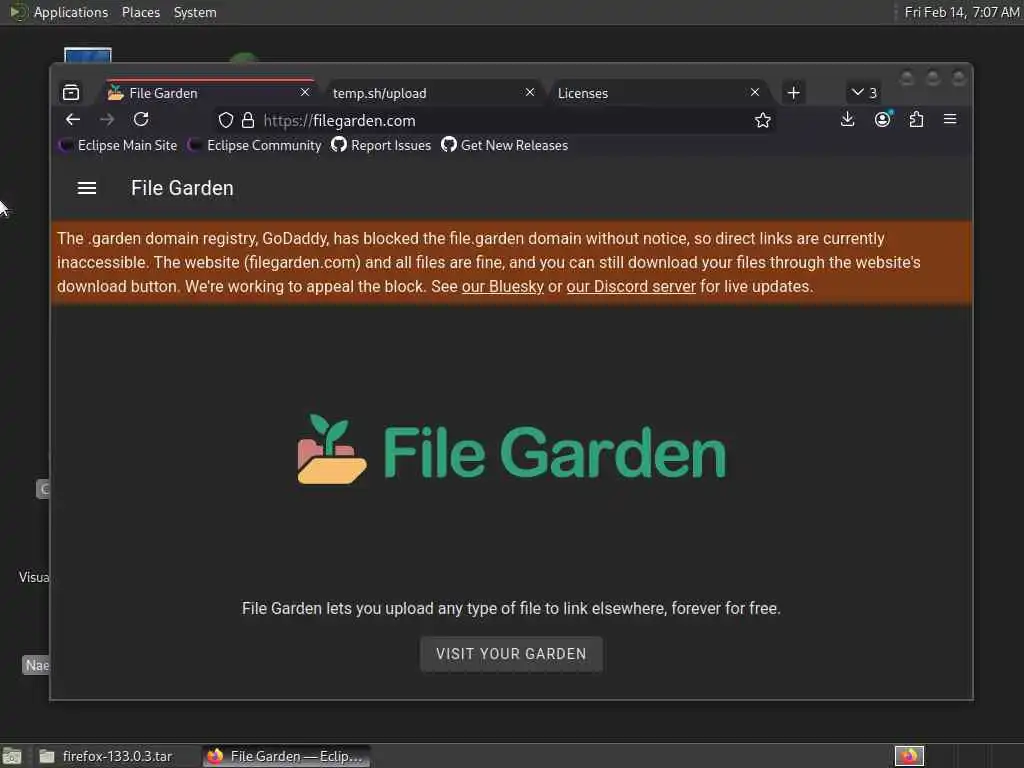This screenshot has width=1024, height=768.
Task: Click the Firefox View icon left of the tabs
Action: pyautogui.click(x=71, y=93)
